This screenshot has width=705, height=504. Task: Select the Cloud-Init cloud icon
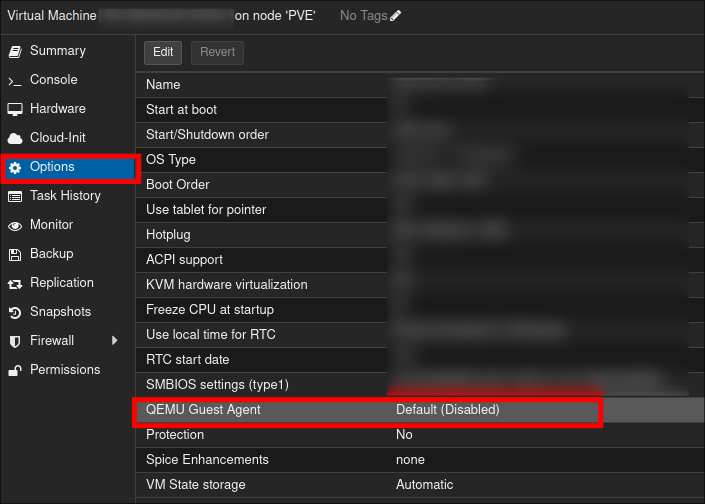point(15,138)
